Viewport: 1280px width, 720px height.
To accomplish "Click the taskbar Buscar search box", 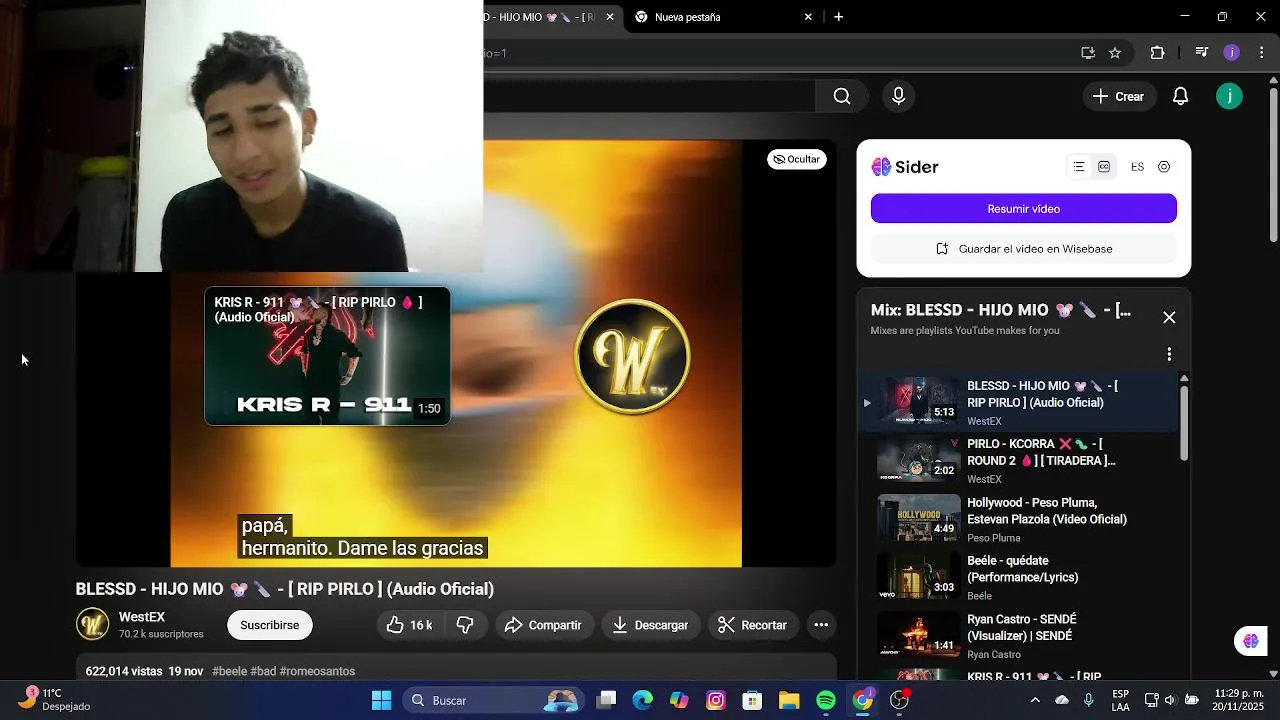I will [494, 700].
